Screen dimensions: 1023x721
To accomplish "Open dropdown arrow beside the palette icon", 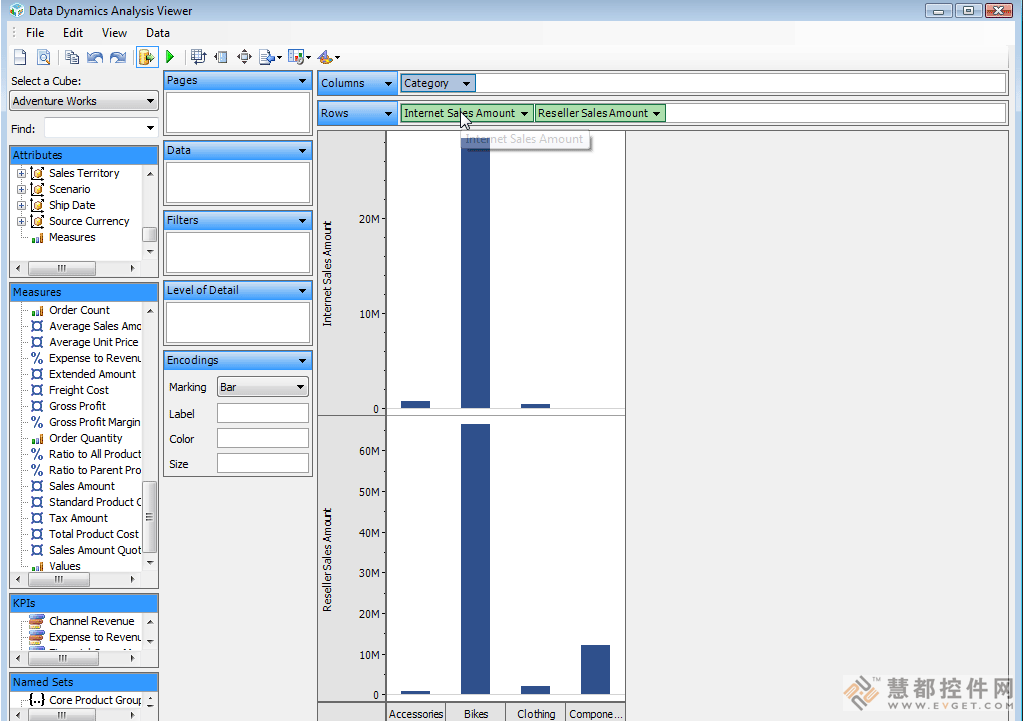I will [x=337, y=57].
